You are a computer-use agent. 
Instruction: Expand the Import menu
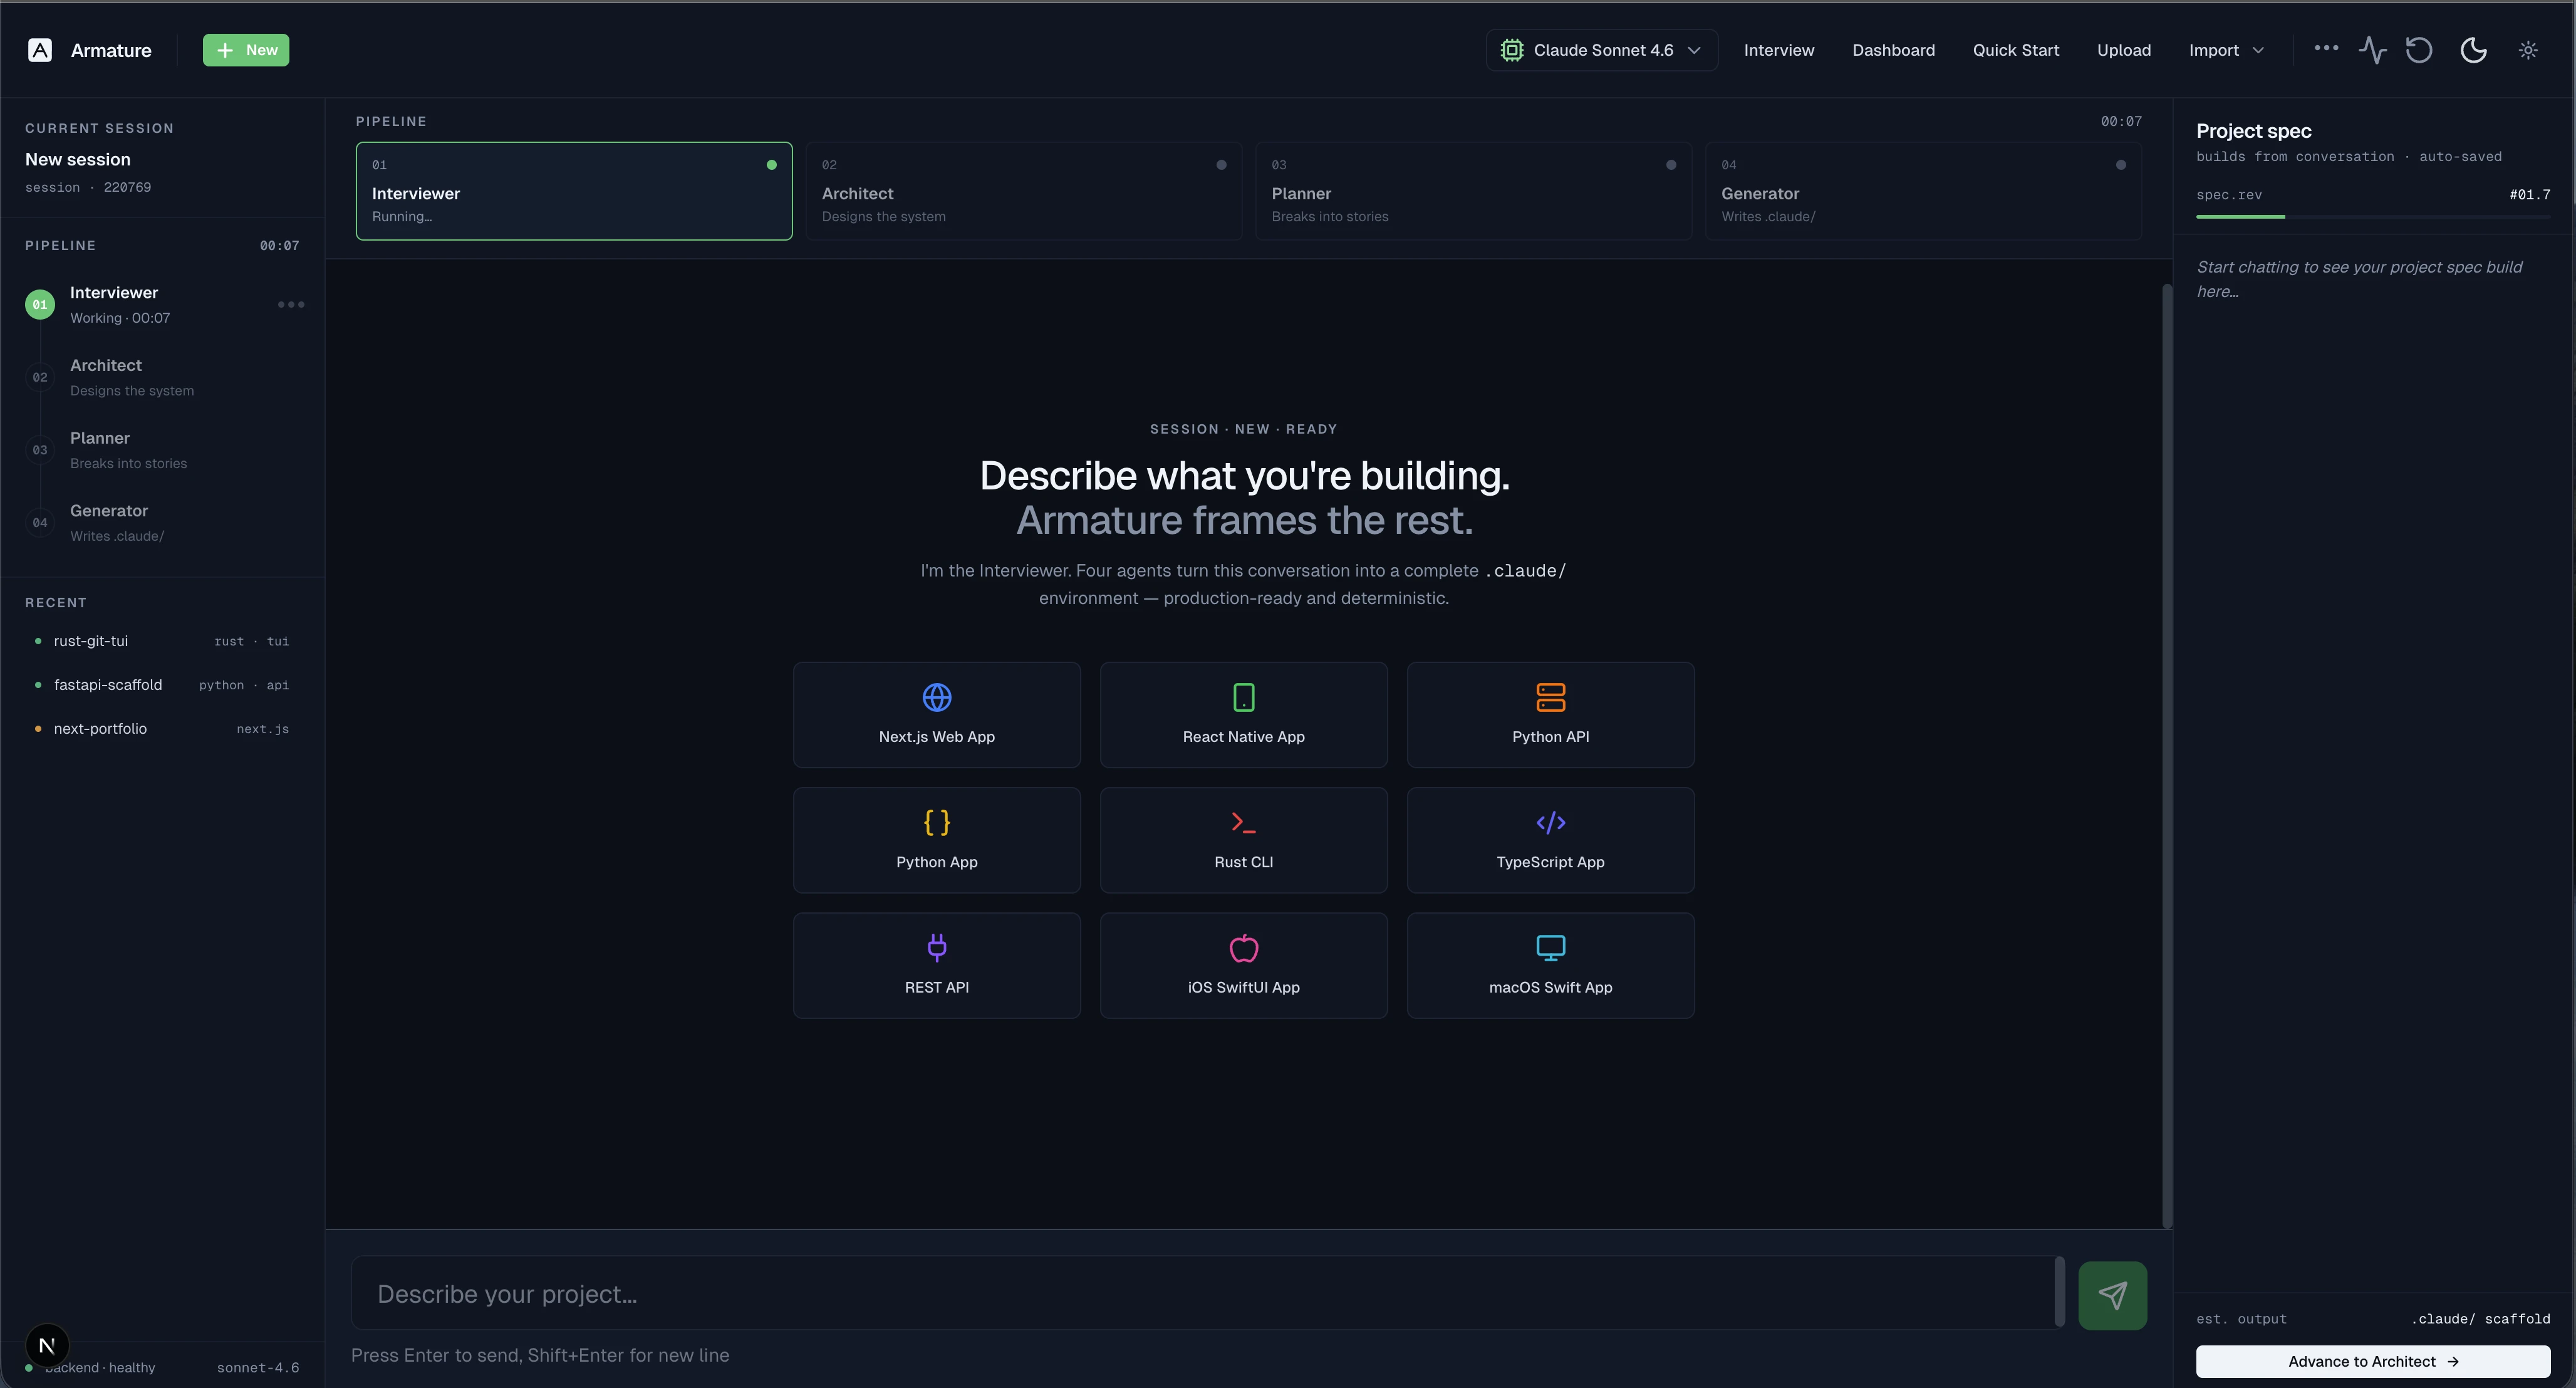[x=2225, y=50]
